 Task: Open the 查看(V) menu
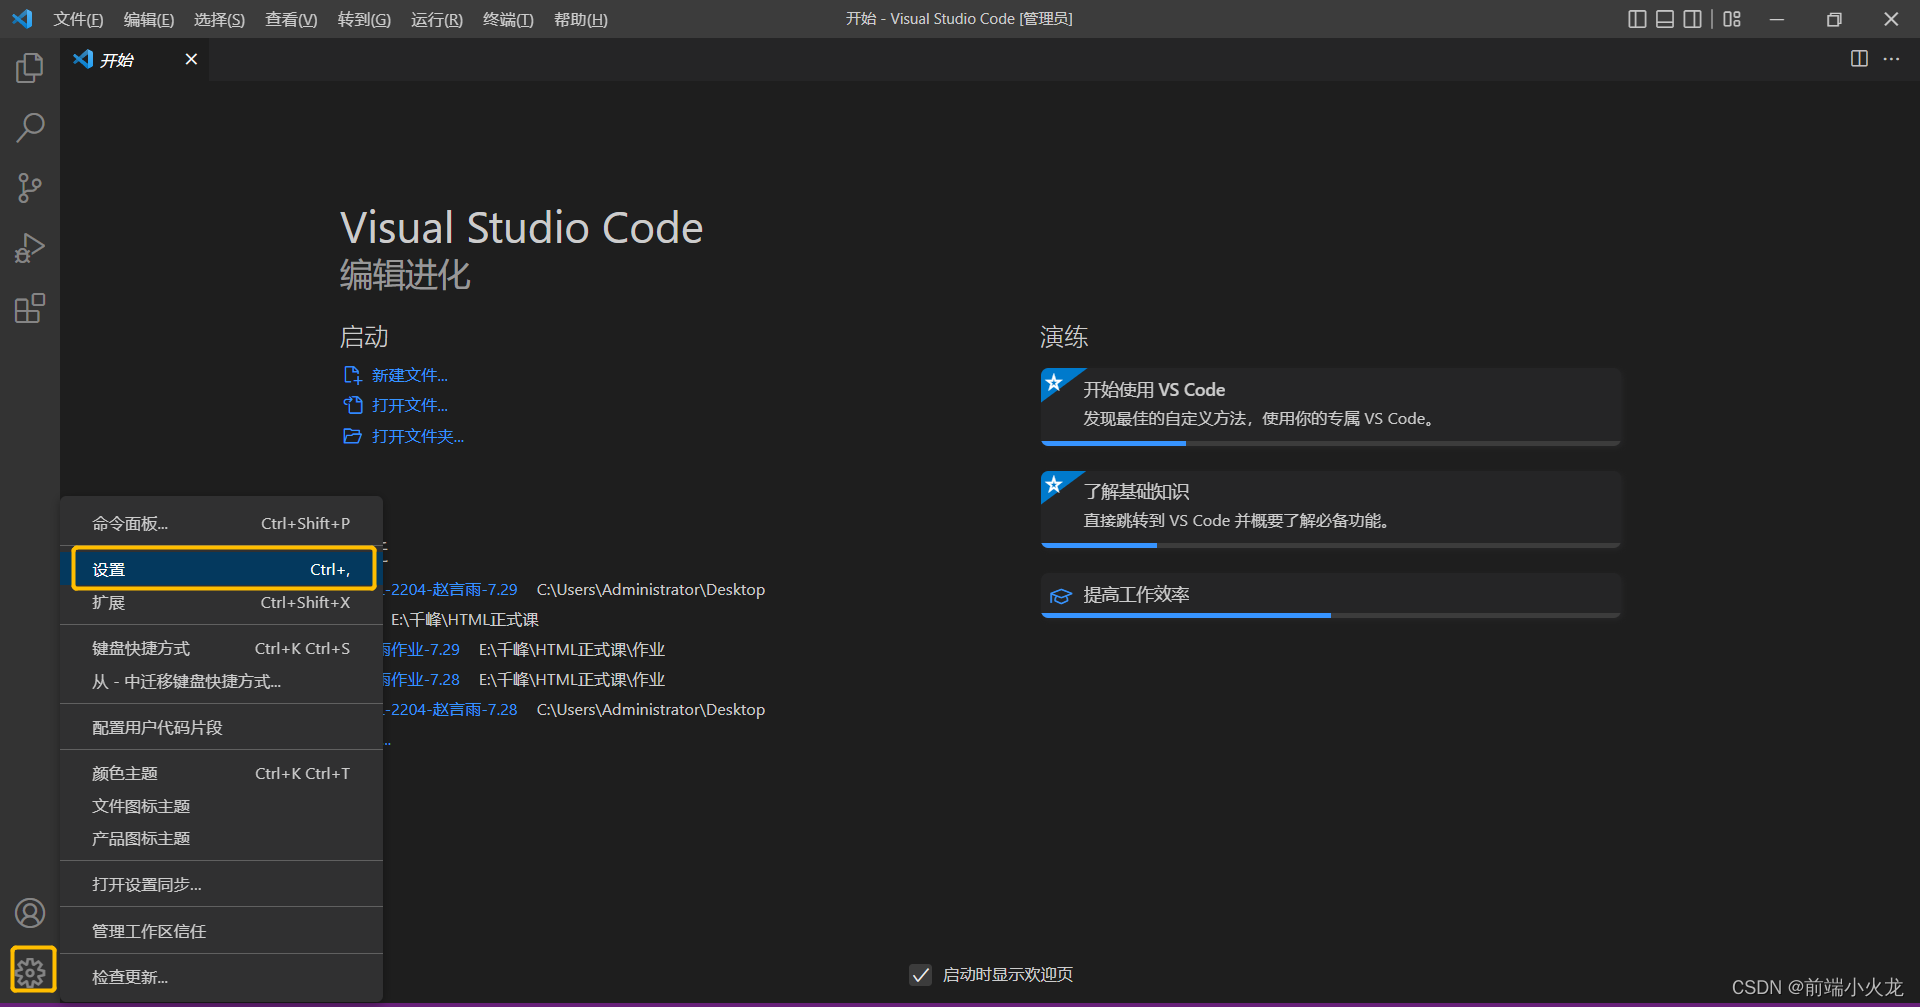pyautogui.click(x=291, y=20)
